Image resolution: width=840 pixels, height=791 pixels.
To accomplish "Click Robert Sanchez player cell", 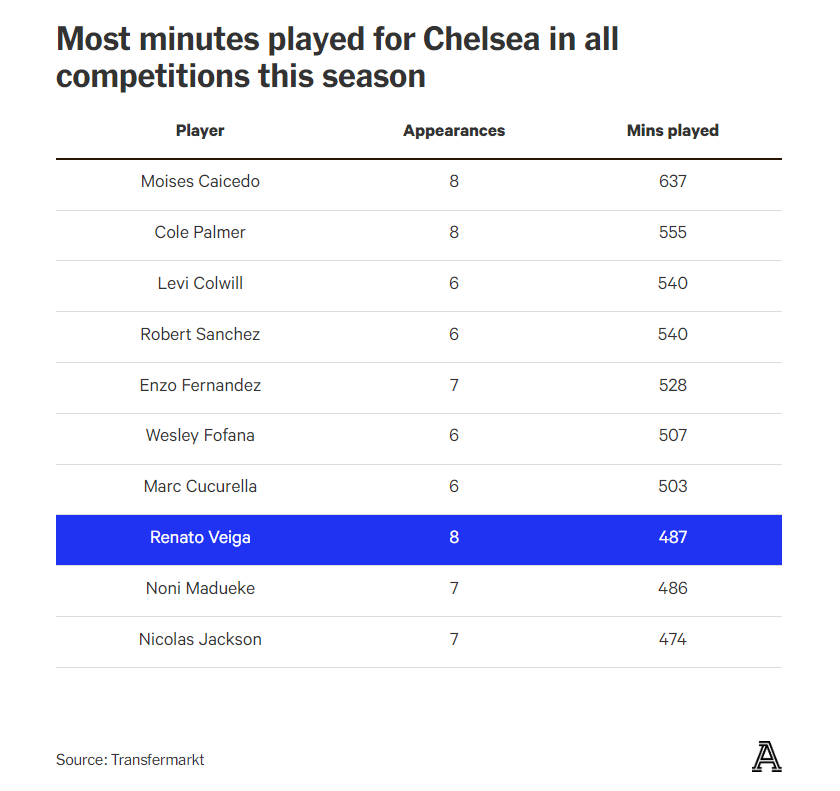I will tap(200, 334).
